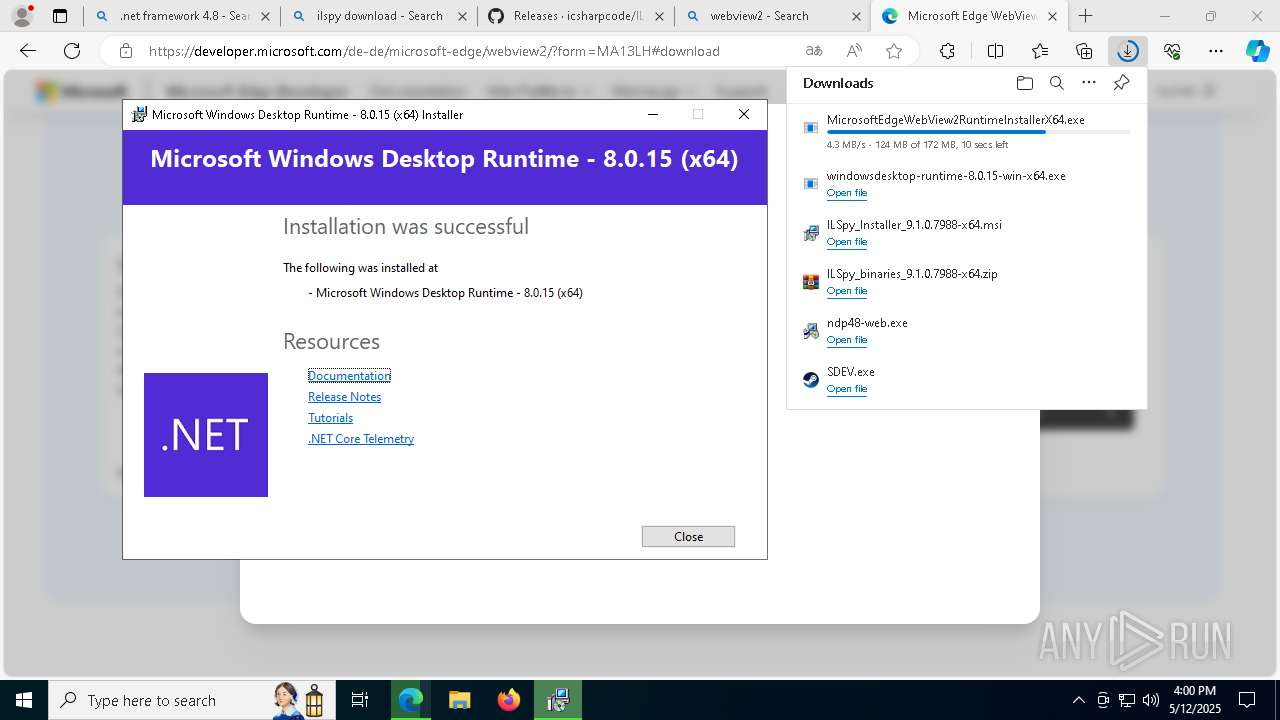
Task: Click MicrosoftEdgeWebView2RuntimeInstallerX64.exe download progress bar
Action: tap(978, 132)
